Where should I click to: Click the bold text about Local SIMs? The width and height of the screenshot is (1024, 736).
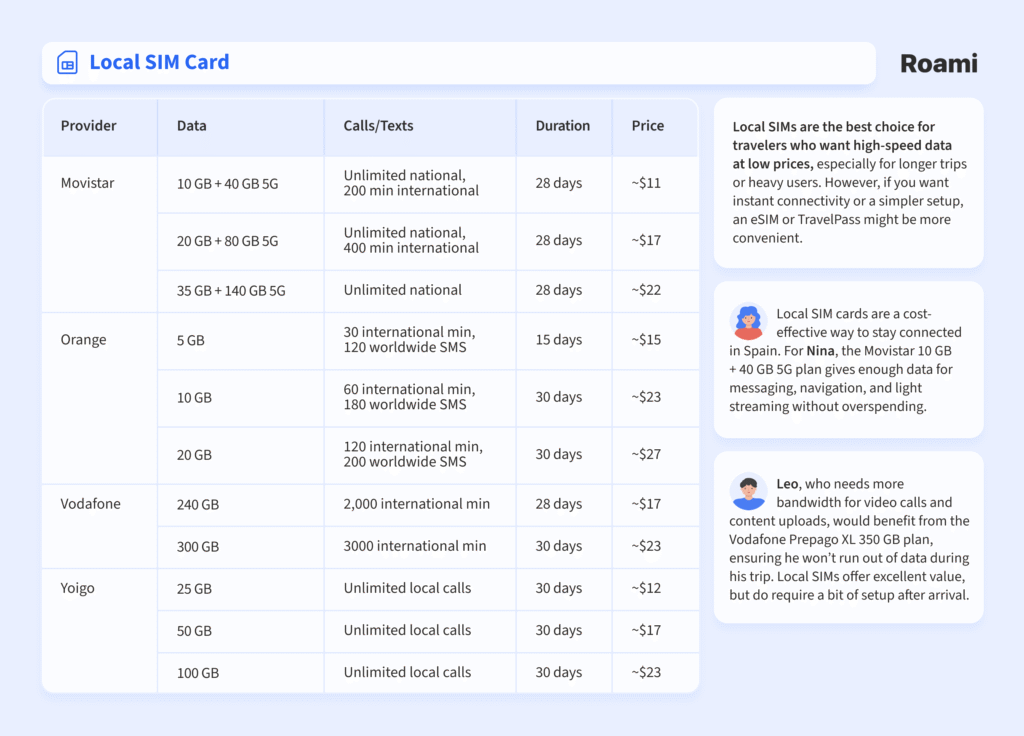pos(833,145)
